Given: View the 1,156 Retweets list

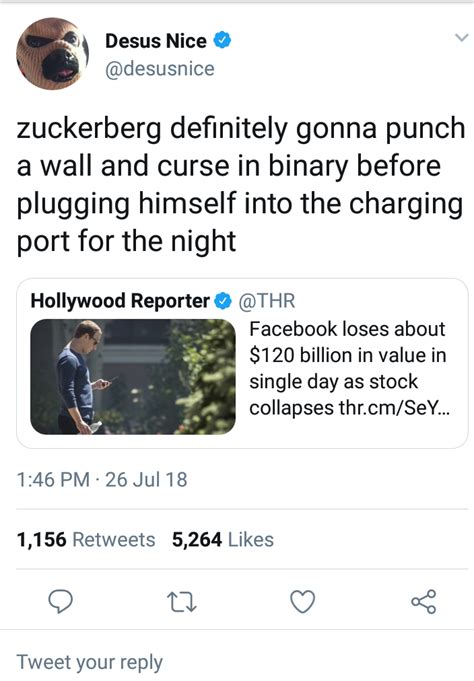Looking at the screenshot, I should pyautogui.click(x=86, y=539).
